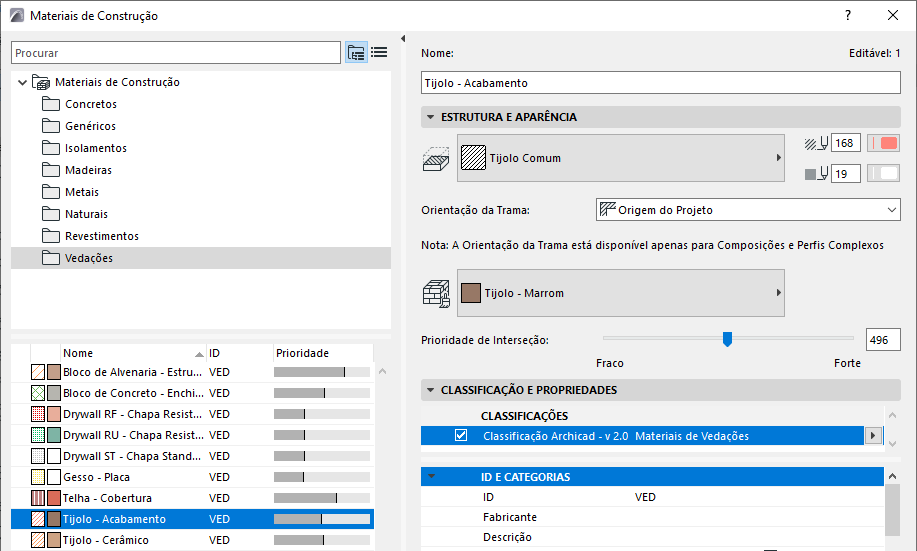Image resolution: width=917 pixels, height=551 pixels.
Task: Collapse CLASSIFICAÇÃO E PROPRIEDADES section
Action: pos(430,390)
